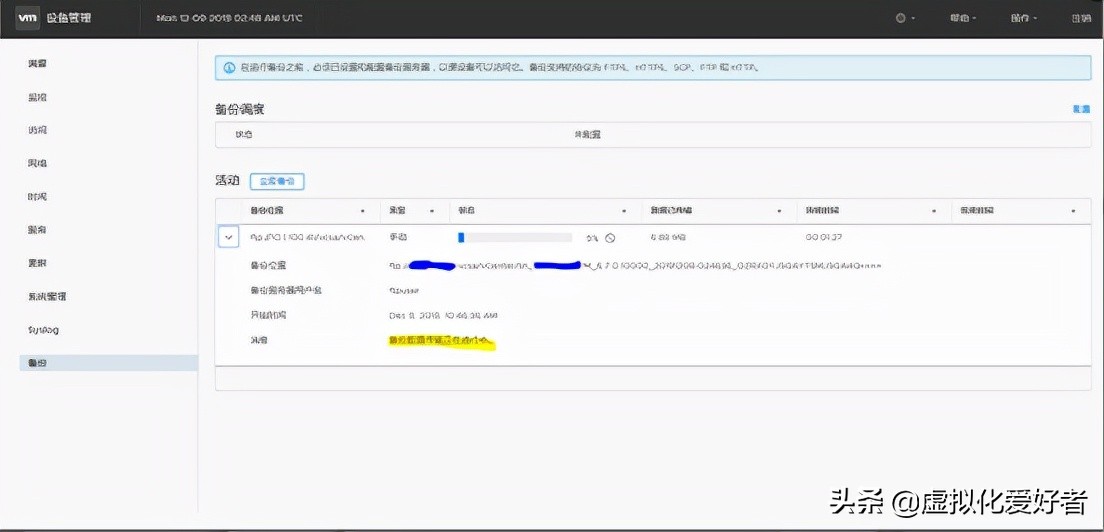Click the 立即备份 backup now button
This screenshot has width=1104, height=532.
click(x=277, y=181)
